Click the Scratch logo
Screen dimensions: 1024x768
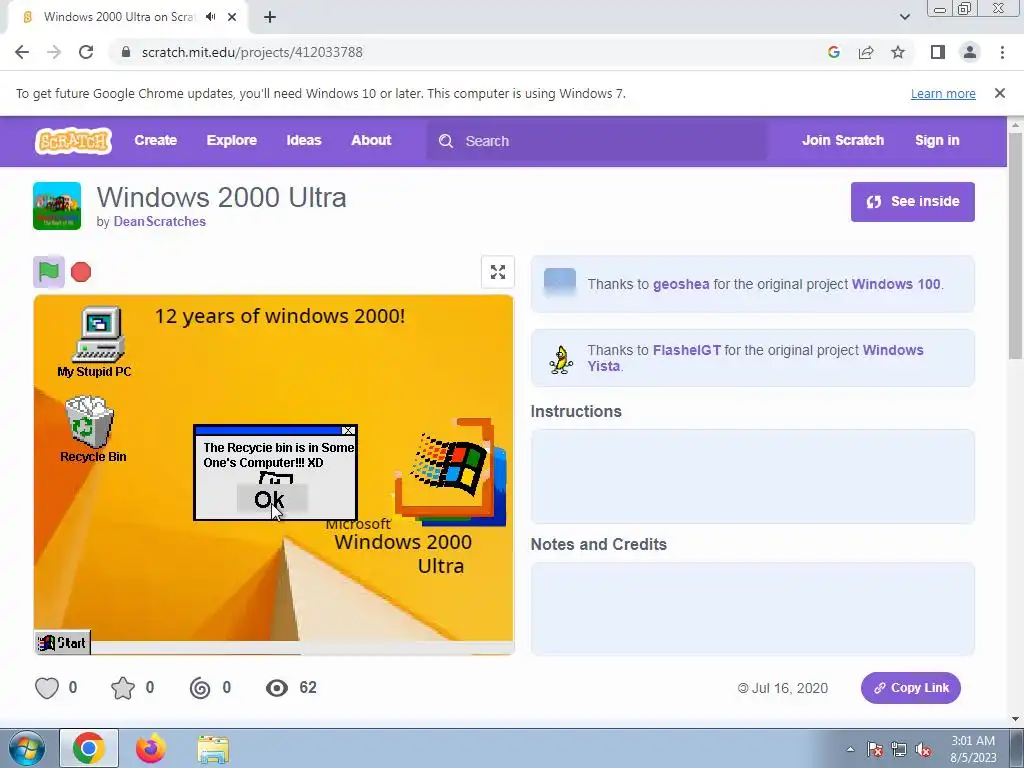[73, 141]
